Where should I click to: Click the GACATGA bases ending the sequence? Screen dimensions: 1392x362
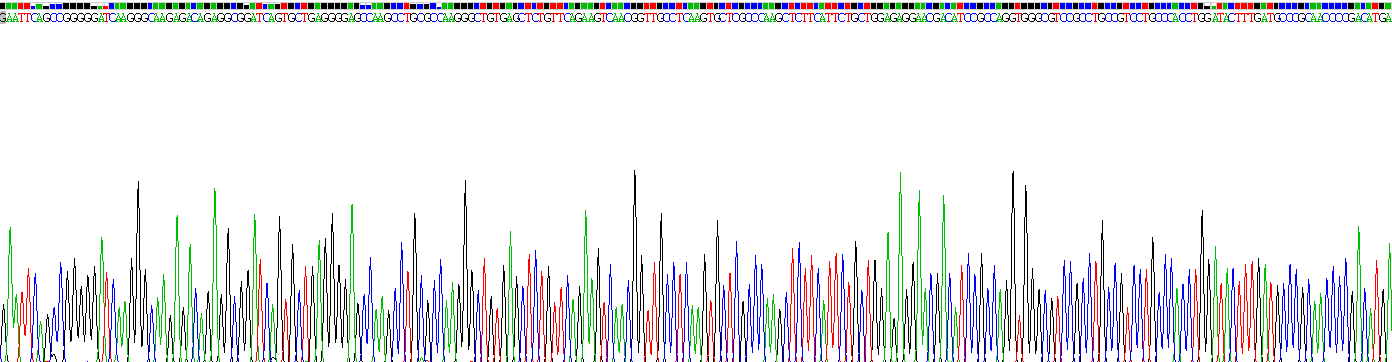pos(1371,17)
